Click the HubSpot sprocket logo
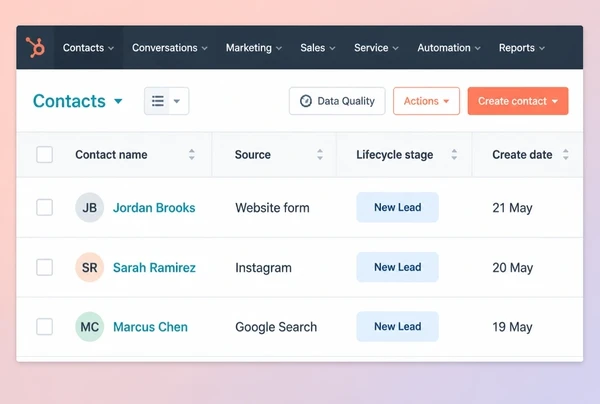 click(35, 47)
